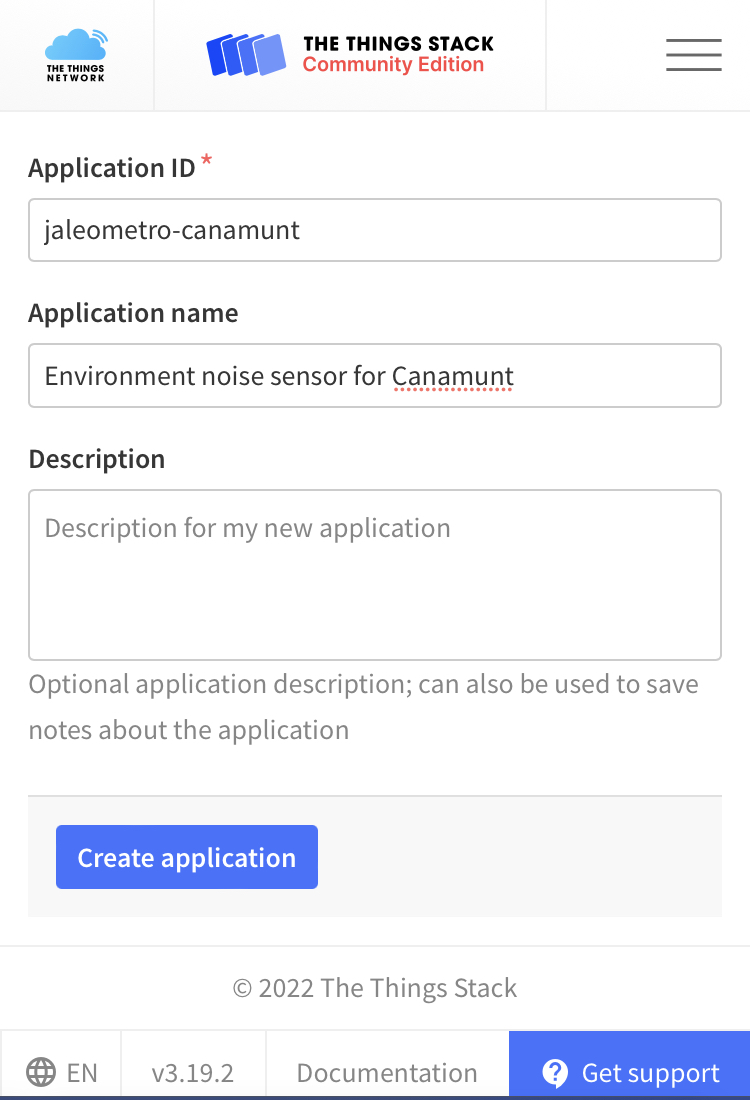Click the Description field label
This screenshot has width=750, height=1100.
(97, 459)
